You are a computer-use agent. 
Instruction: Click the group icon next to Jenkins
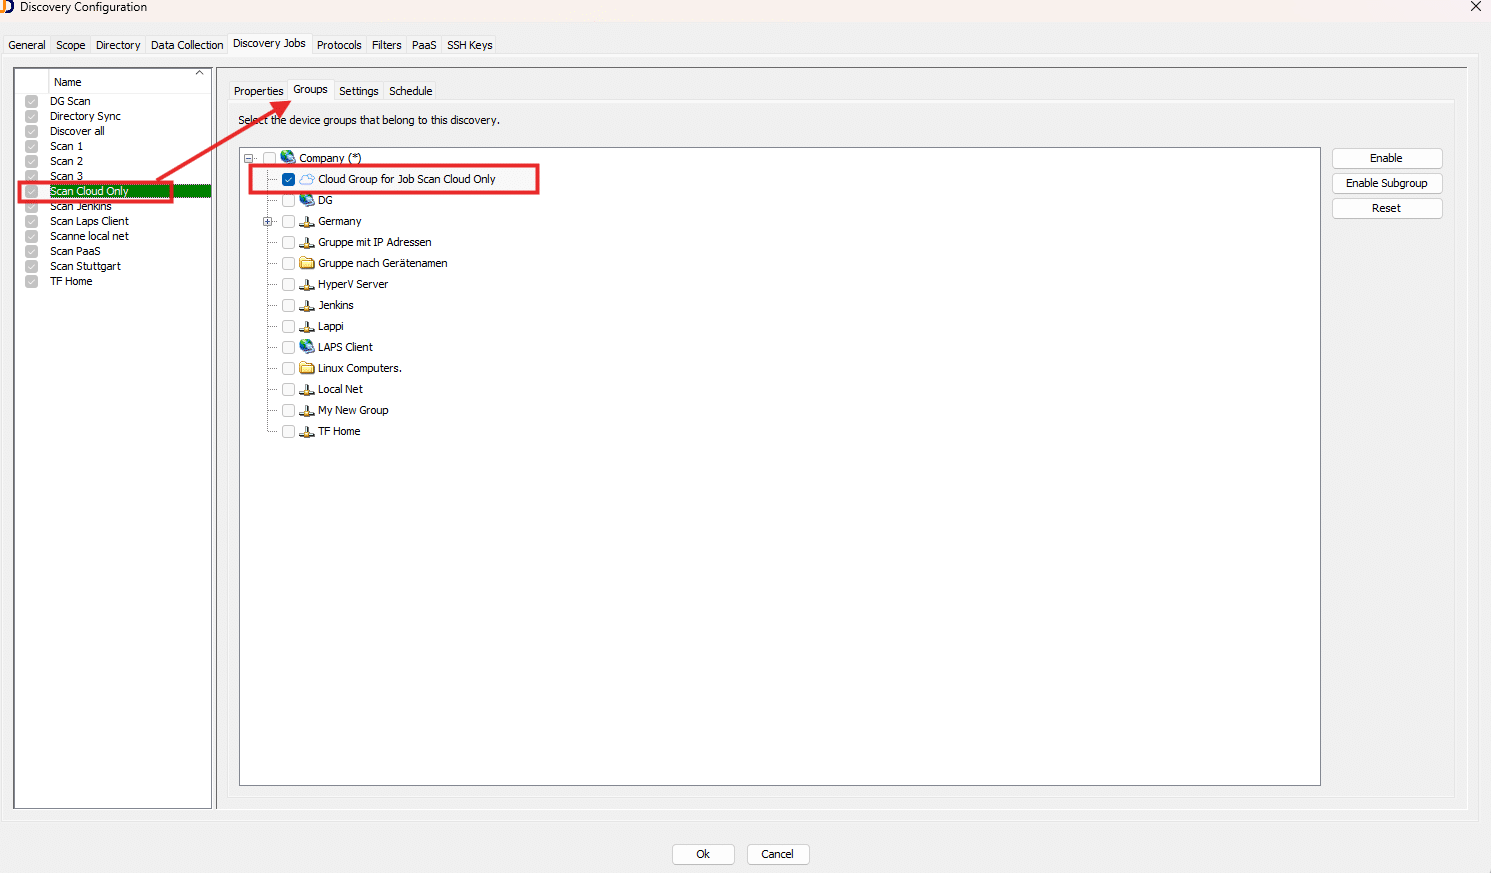click(306, 304)
